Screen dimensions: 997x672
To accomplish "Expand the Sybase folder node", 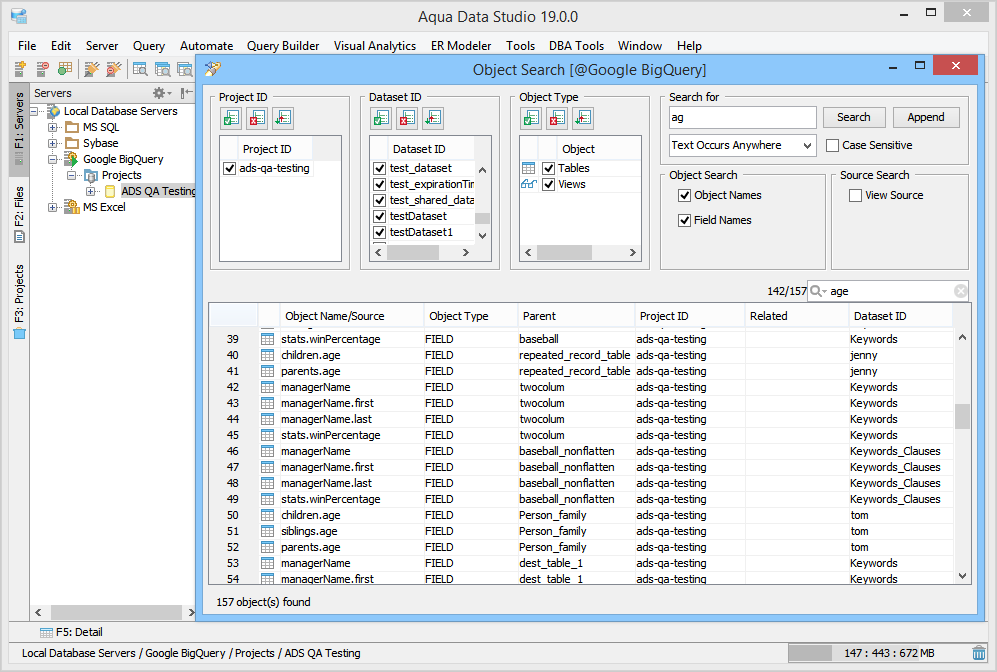I will tap(53, 143).
